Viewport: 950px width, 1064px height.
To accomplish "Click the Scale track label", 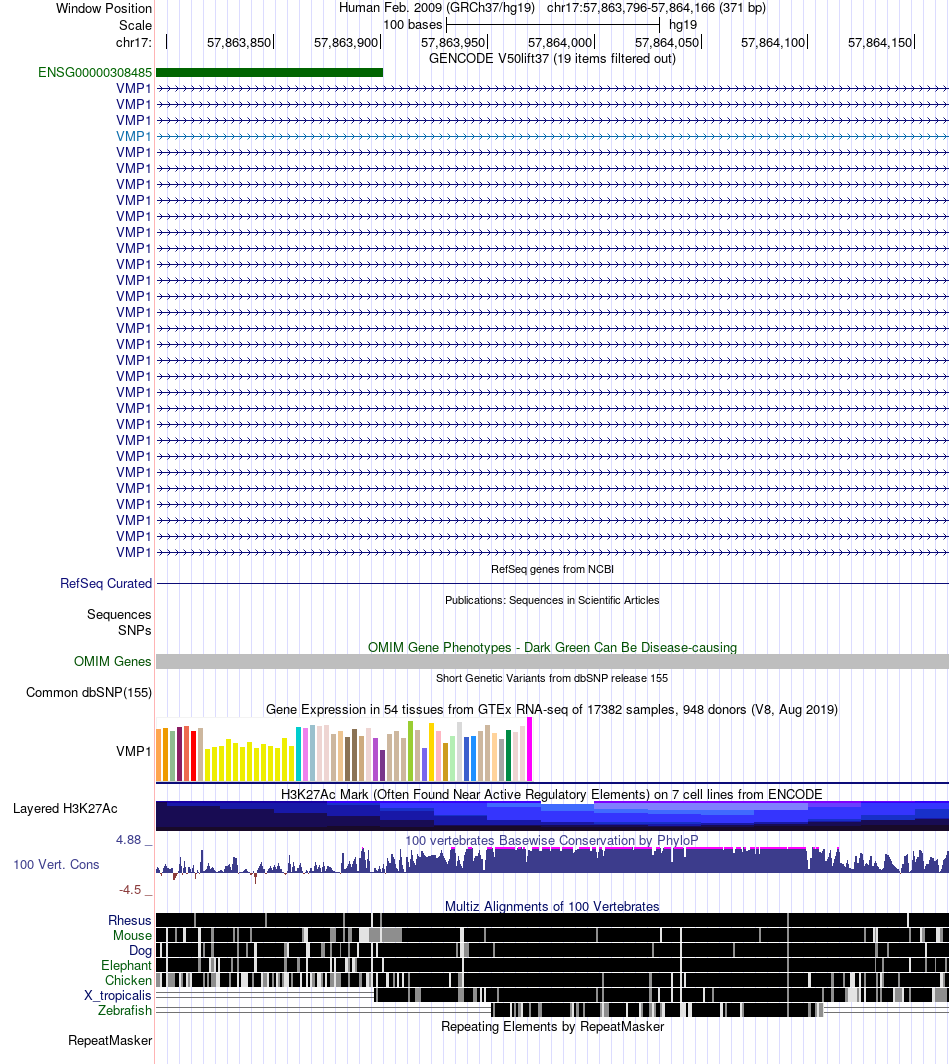I will coord(135,26).
